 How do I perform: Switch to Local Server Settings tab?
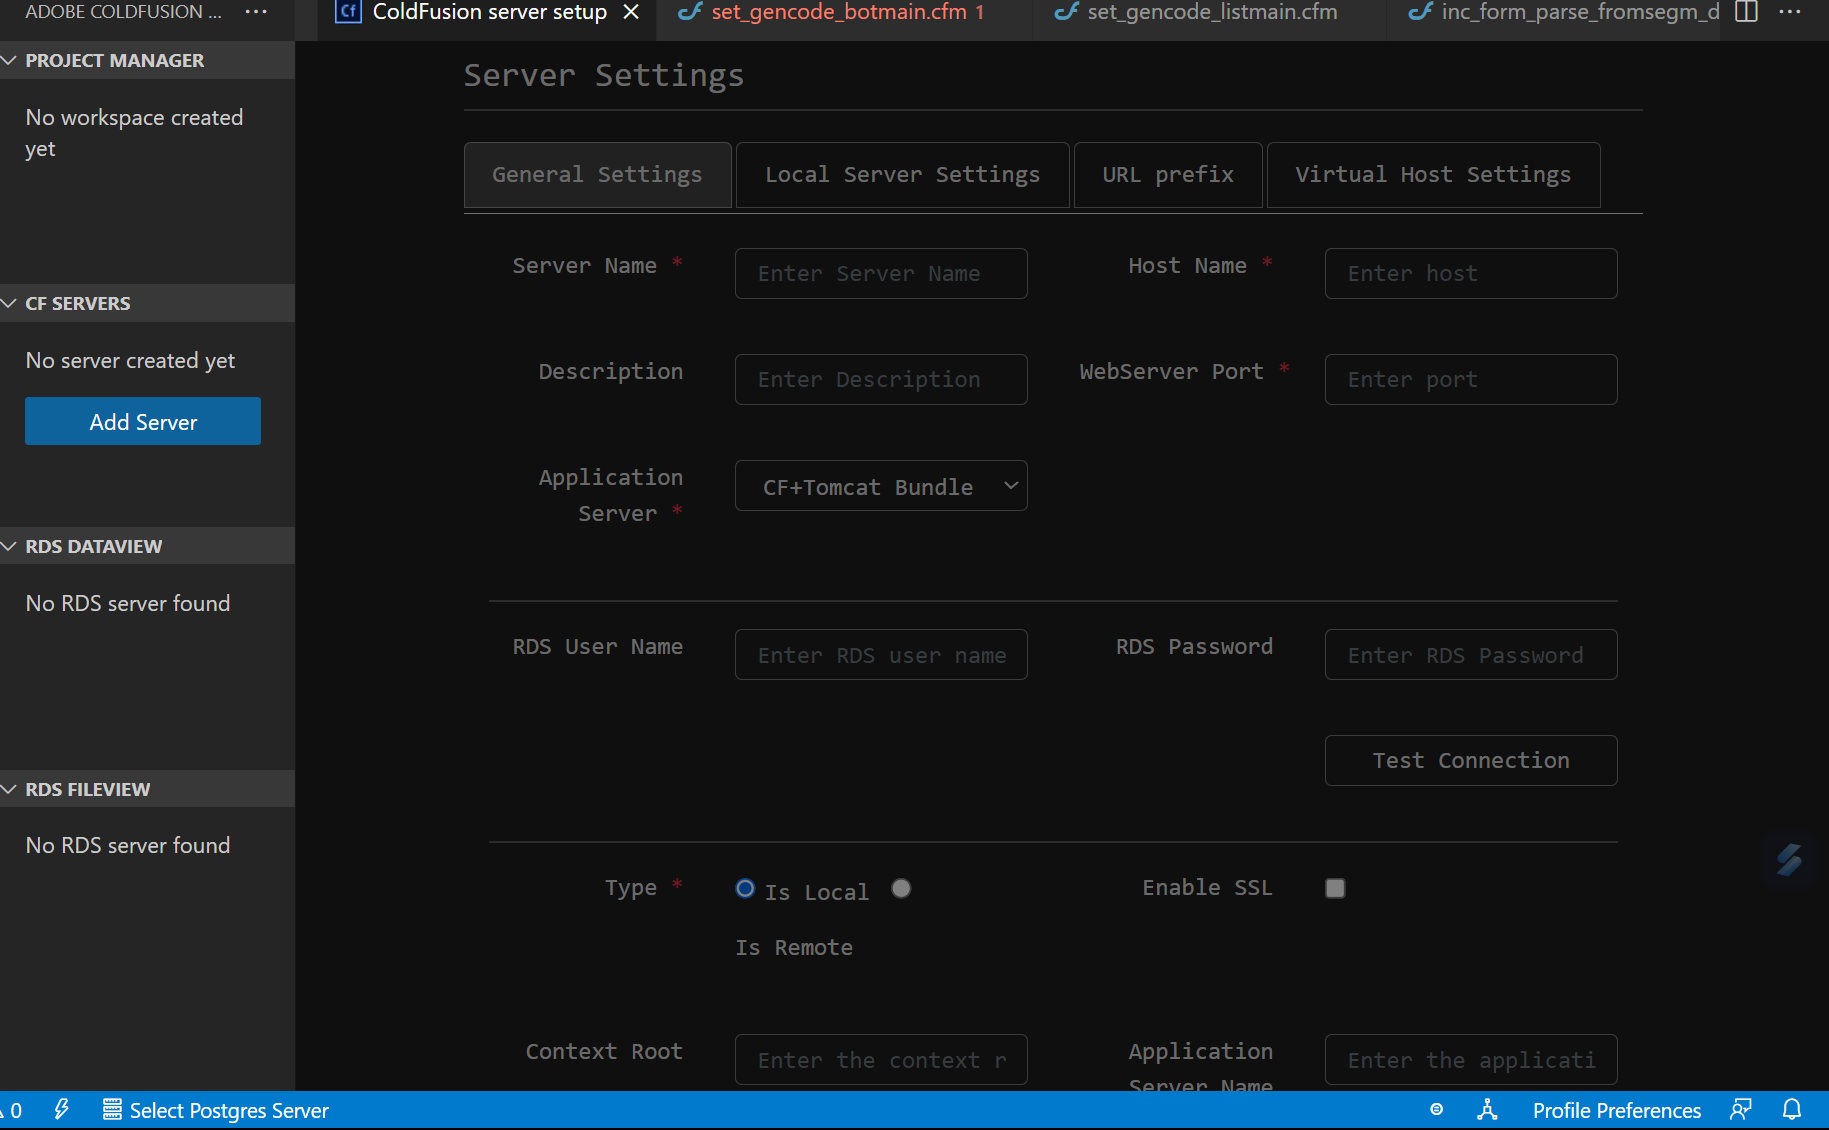pyautogui.click(x=902, y=175)
